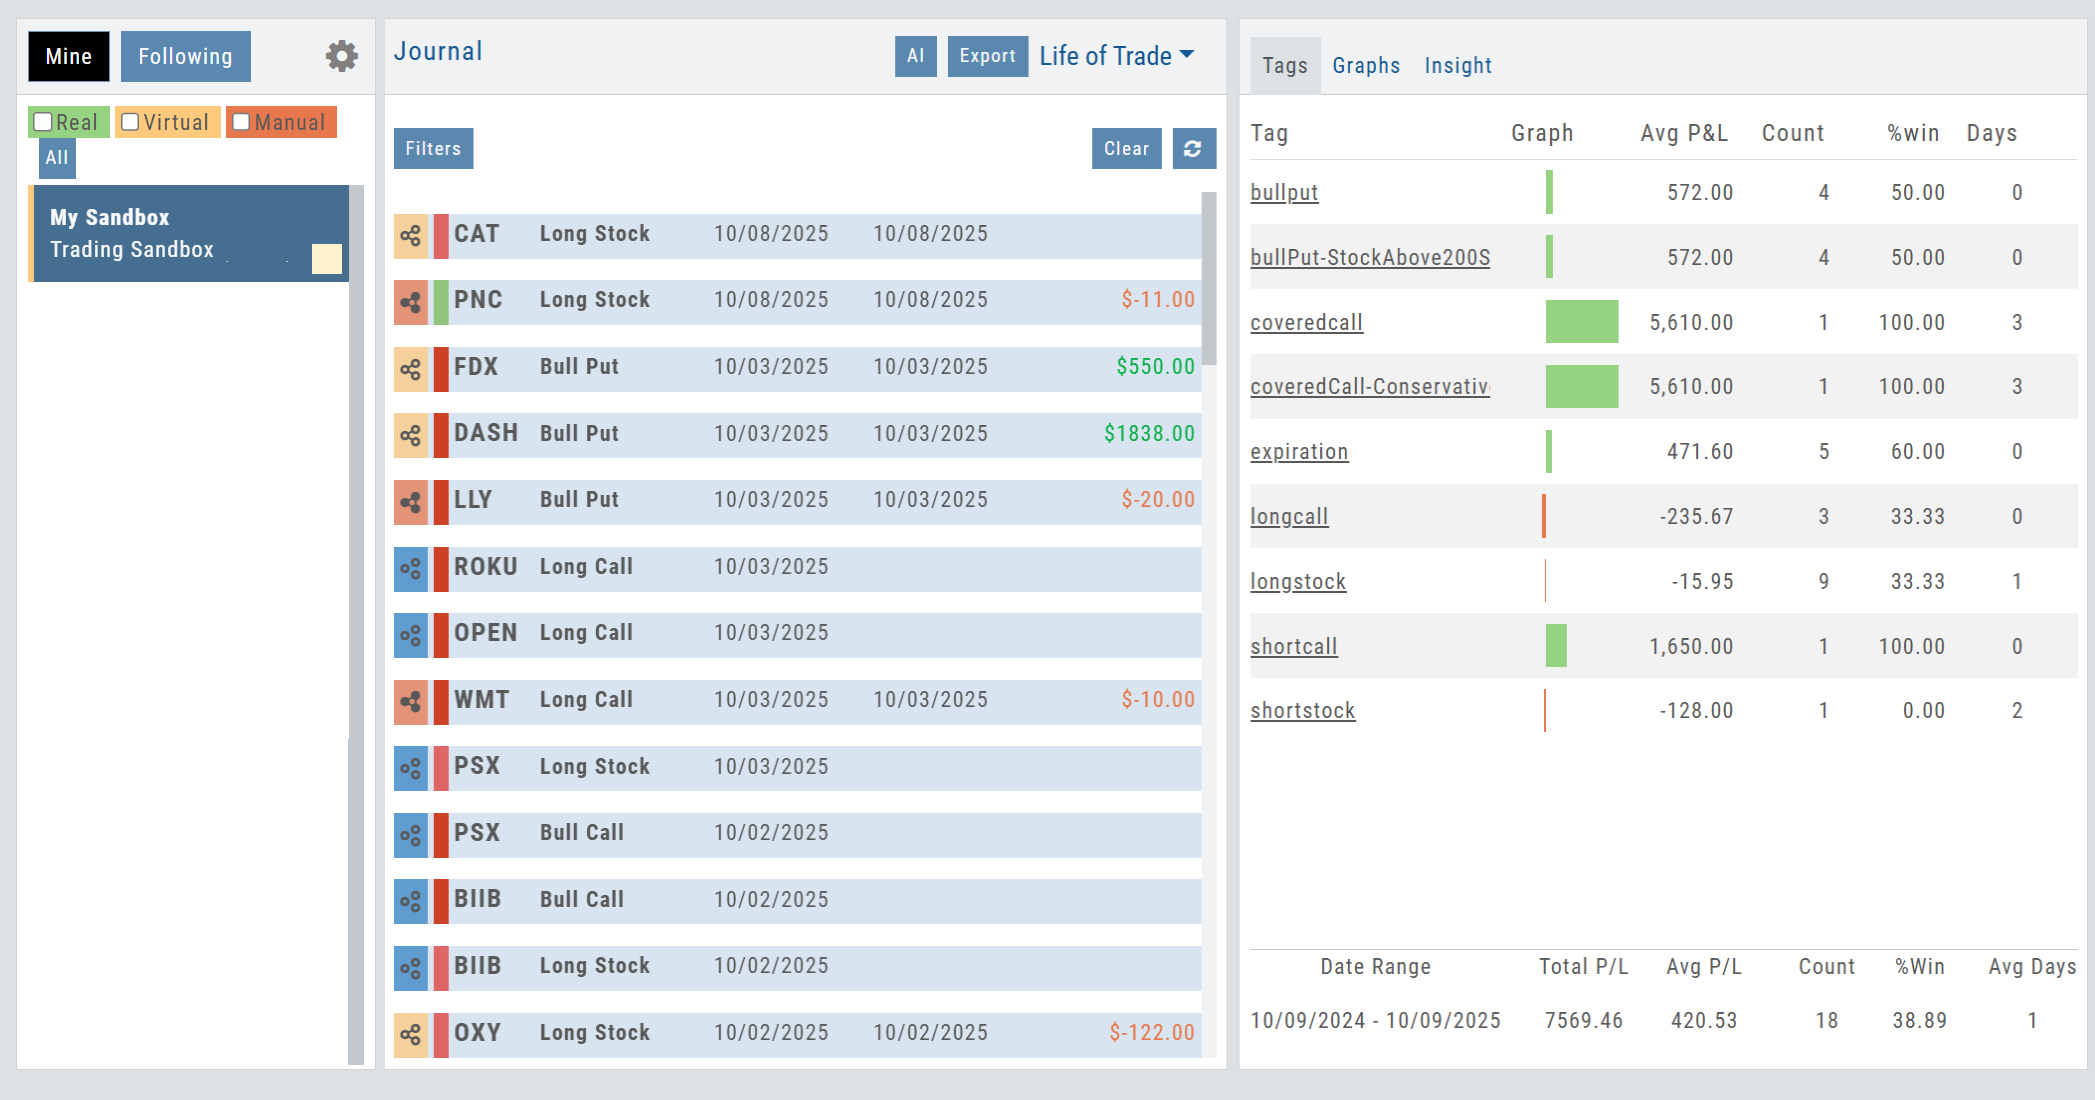This screenshot has height=1100, width=2095.
Task: Click the share icon on PNC row
Action: [x=410, y=302]
